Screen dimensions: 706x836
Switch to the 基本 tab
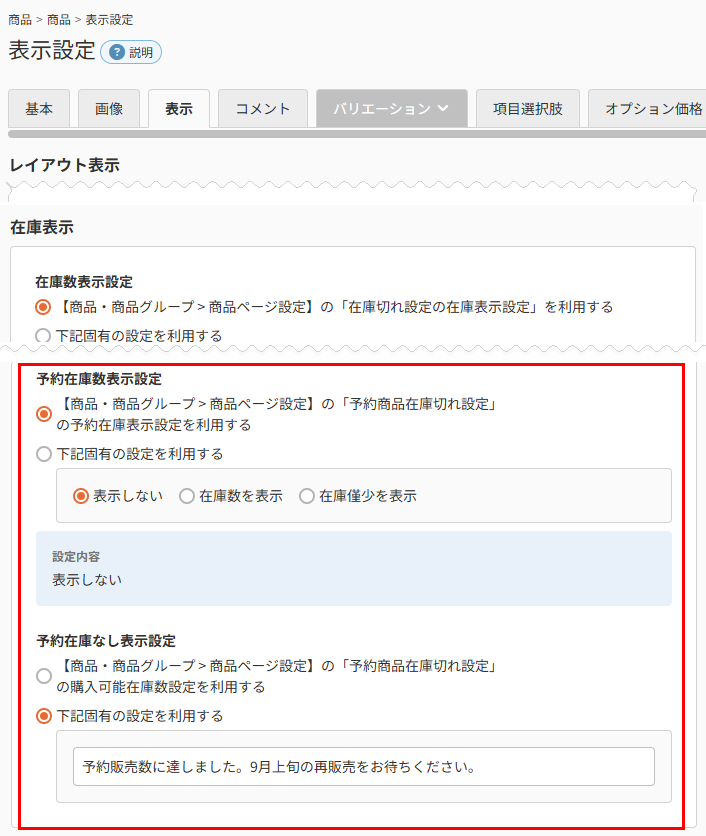(x=39, y=108)
